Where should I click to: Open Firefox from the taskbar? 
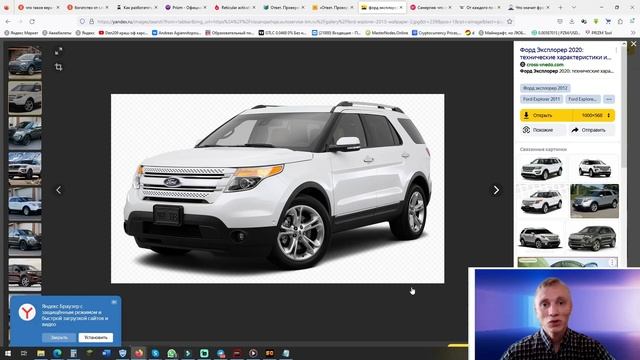tap(139, 353)
